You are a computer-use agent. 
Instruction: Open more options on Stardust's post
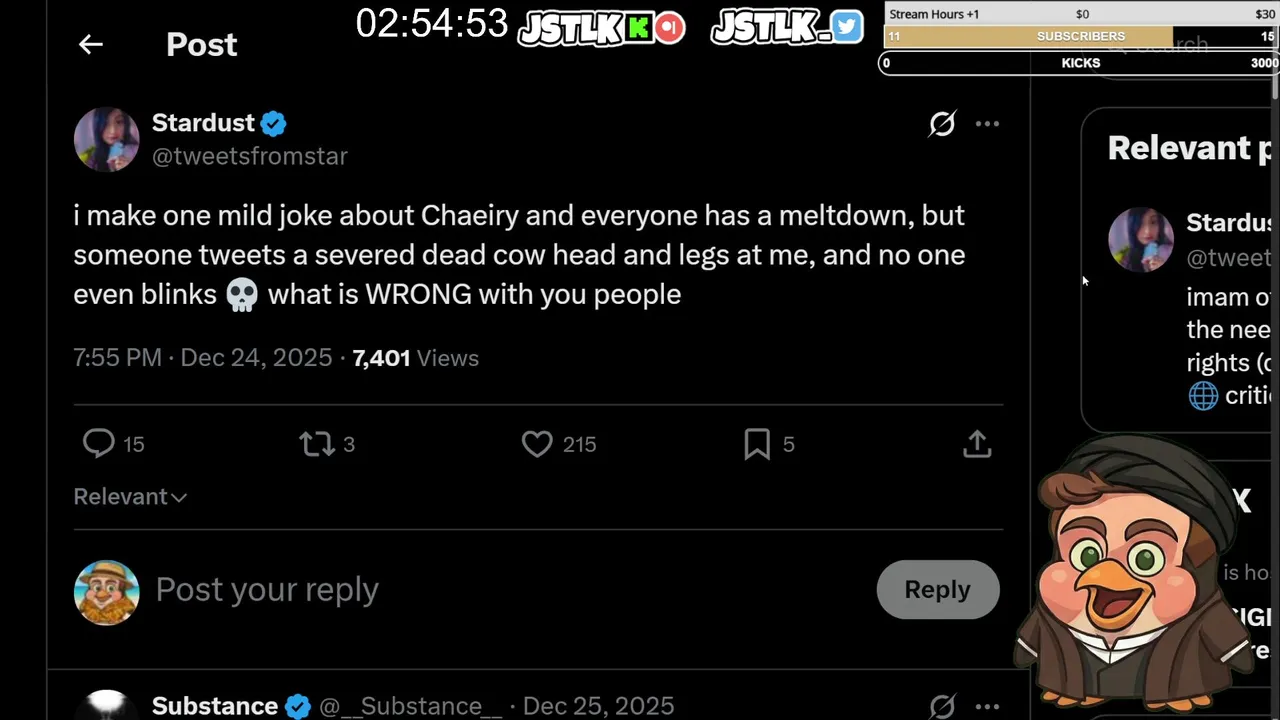tap(987, 124)
